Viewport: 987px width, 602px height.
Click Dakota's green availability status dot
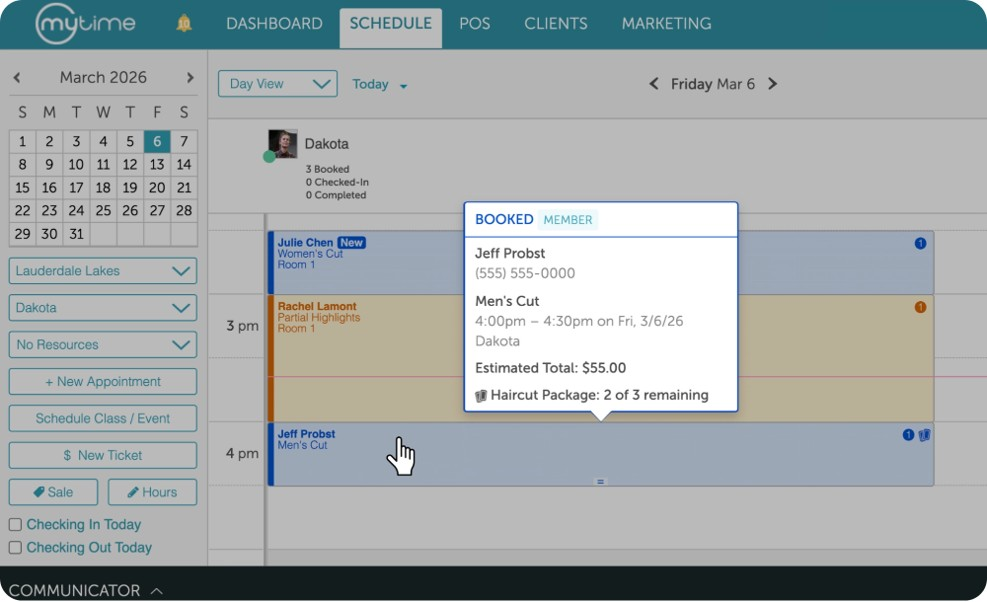[269, 157]
